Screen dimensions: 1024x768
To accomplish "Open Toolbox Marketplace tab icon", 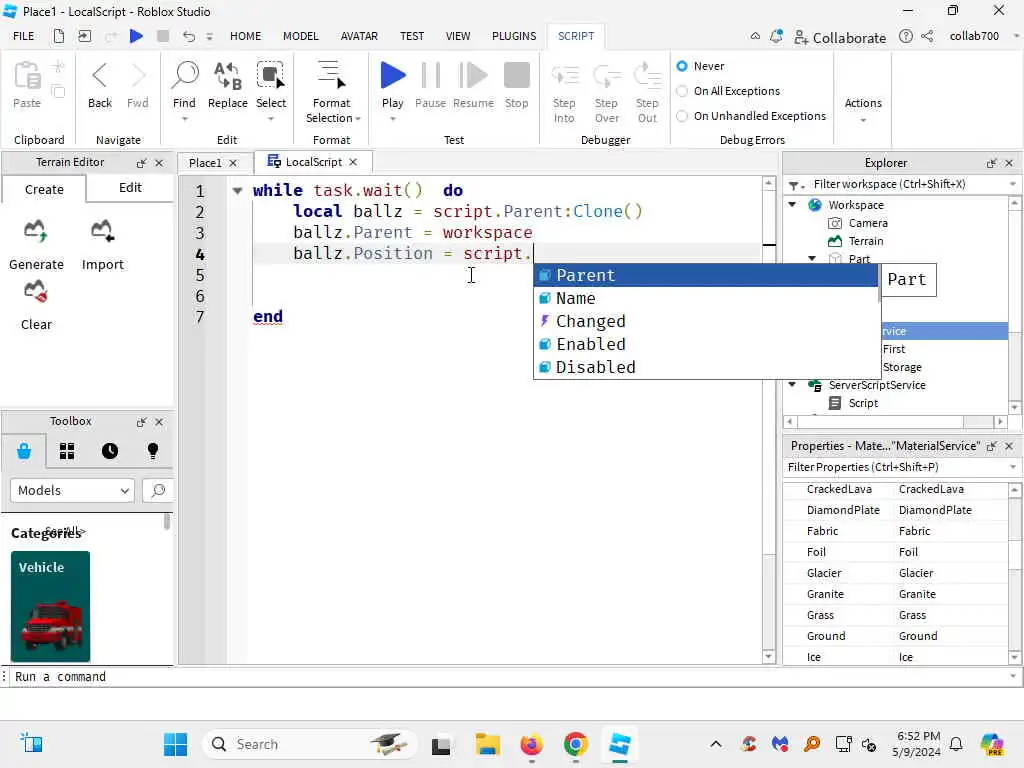I will 24,451.
